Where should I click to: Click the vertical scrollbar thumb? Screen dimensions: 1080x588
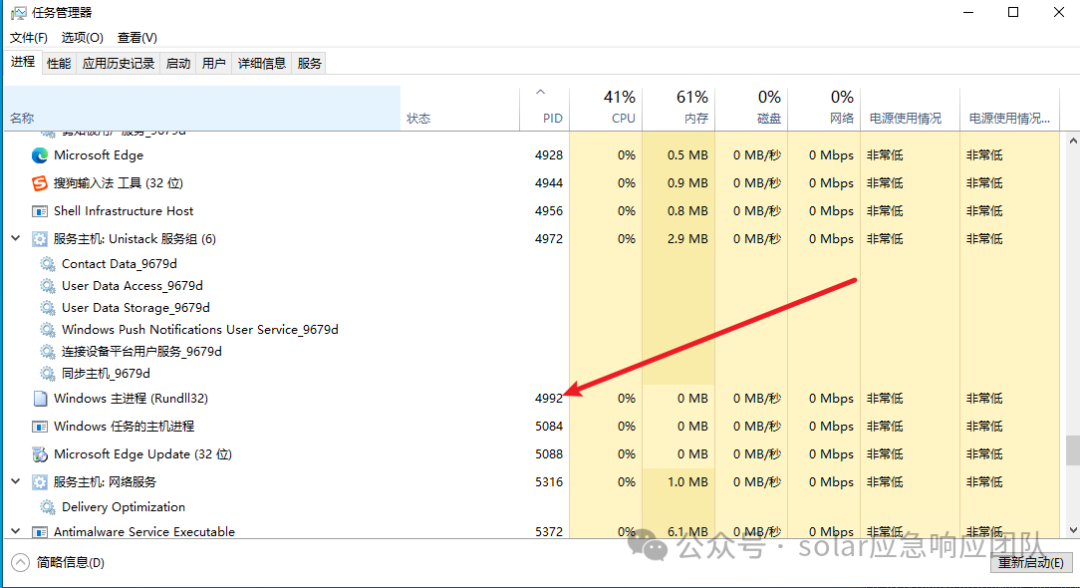point(1072,450)
